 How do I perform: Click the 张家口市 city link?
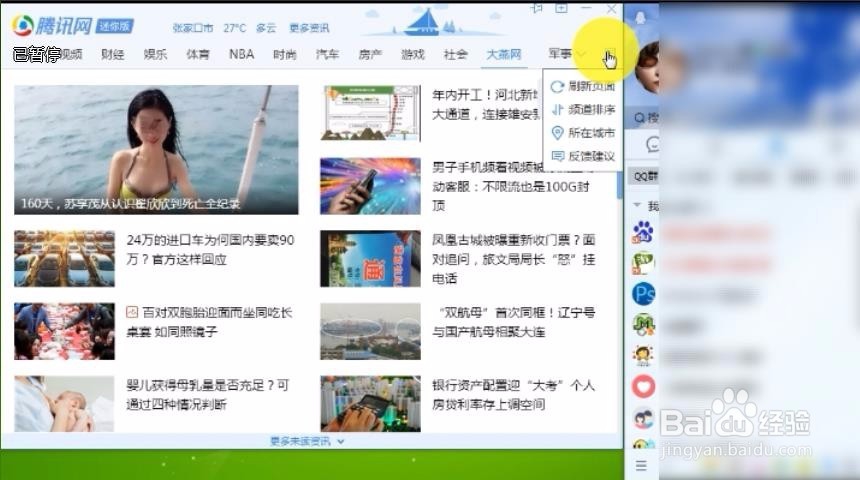tap(193, 28)
